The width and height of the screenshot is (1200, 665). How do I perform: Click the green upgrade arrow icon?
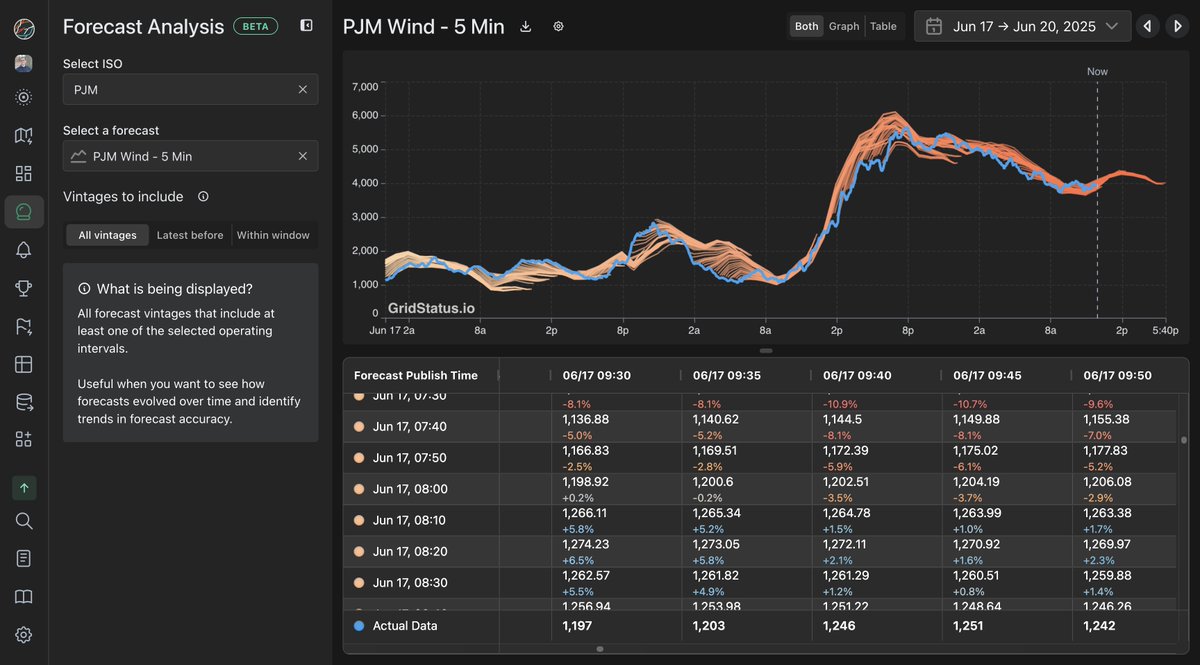pyautogui.click(x=24, y=488)
